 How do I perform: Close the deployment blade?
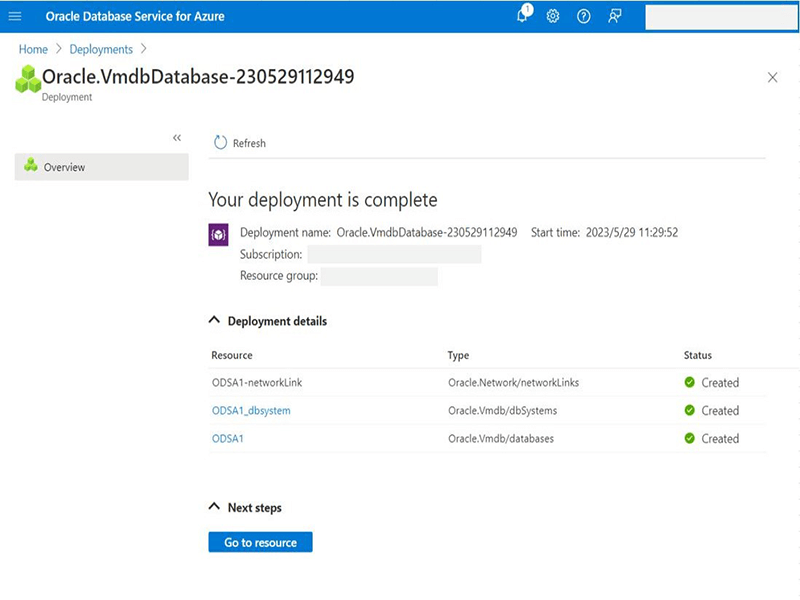[772, 78]
